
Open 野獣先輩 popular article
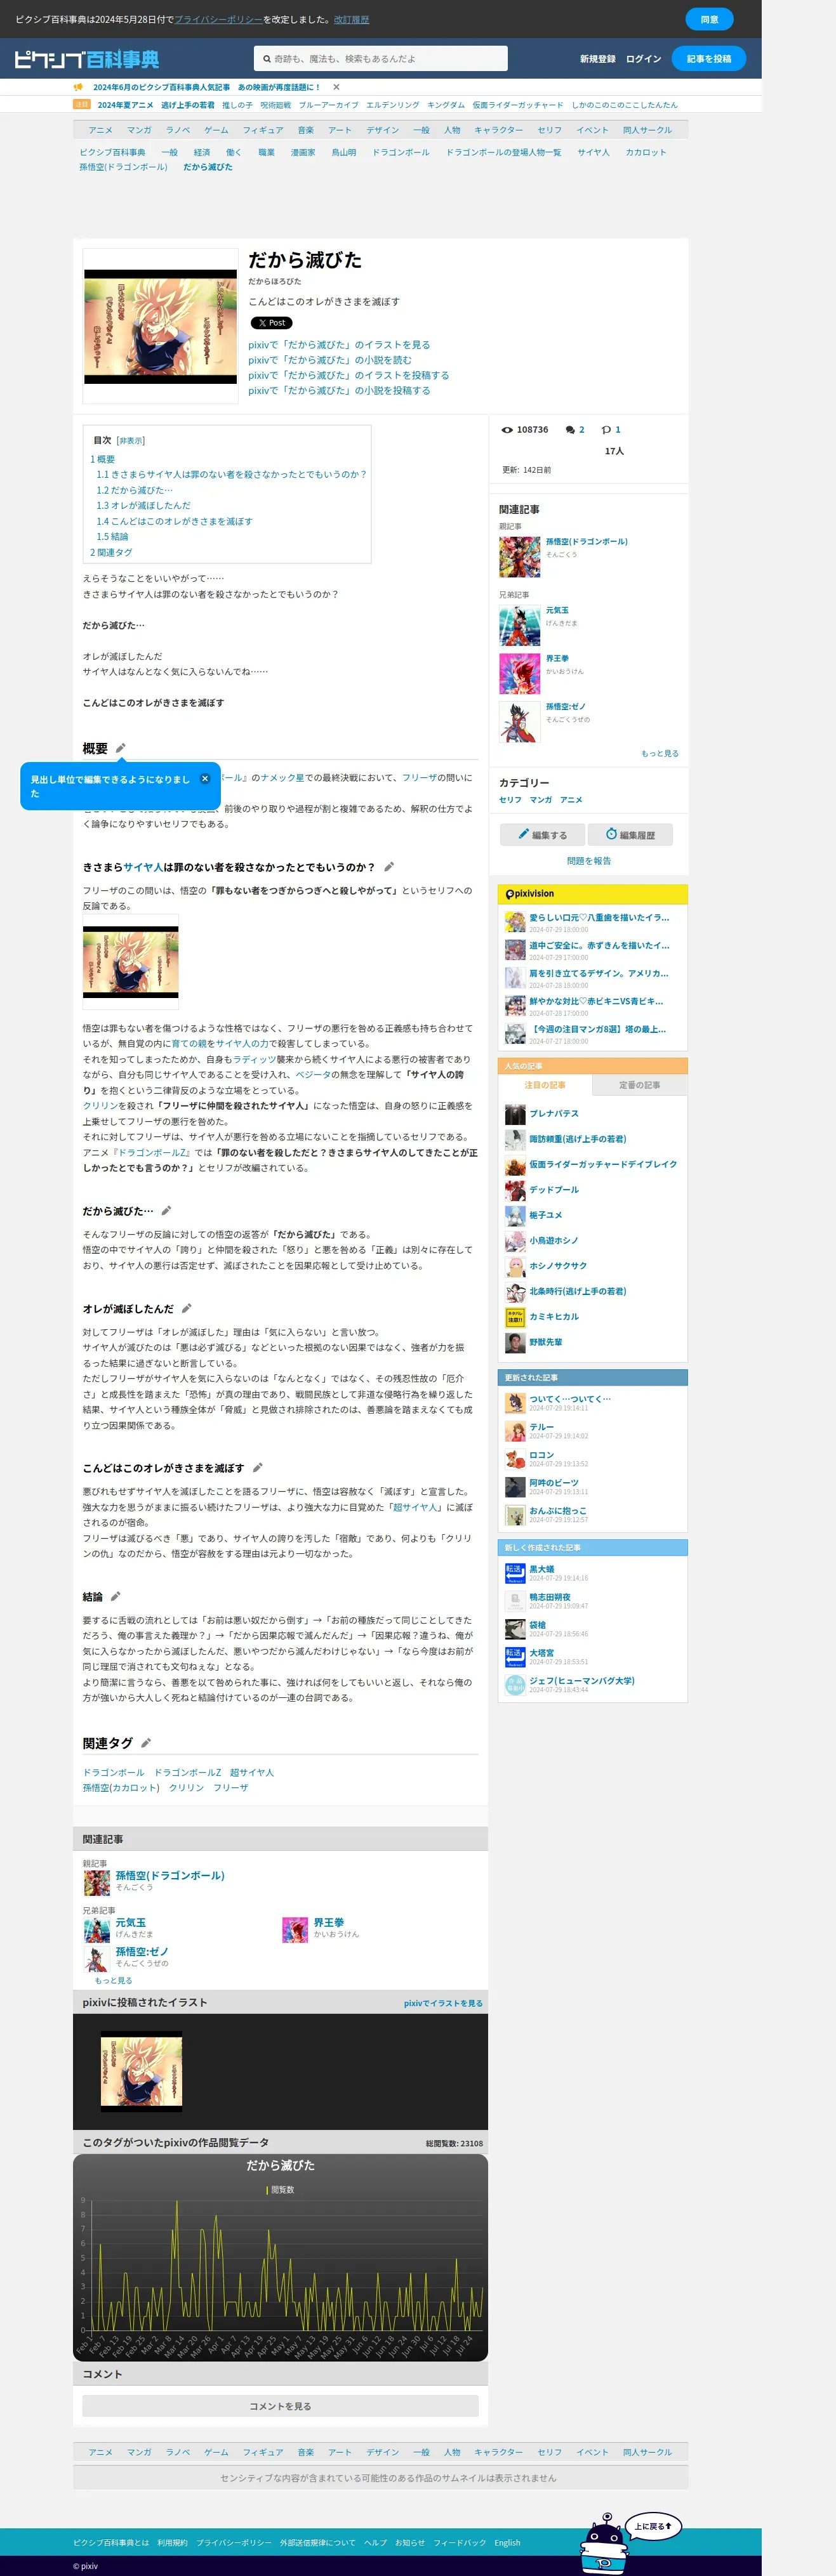point(545,1342)
